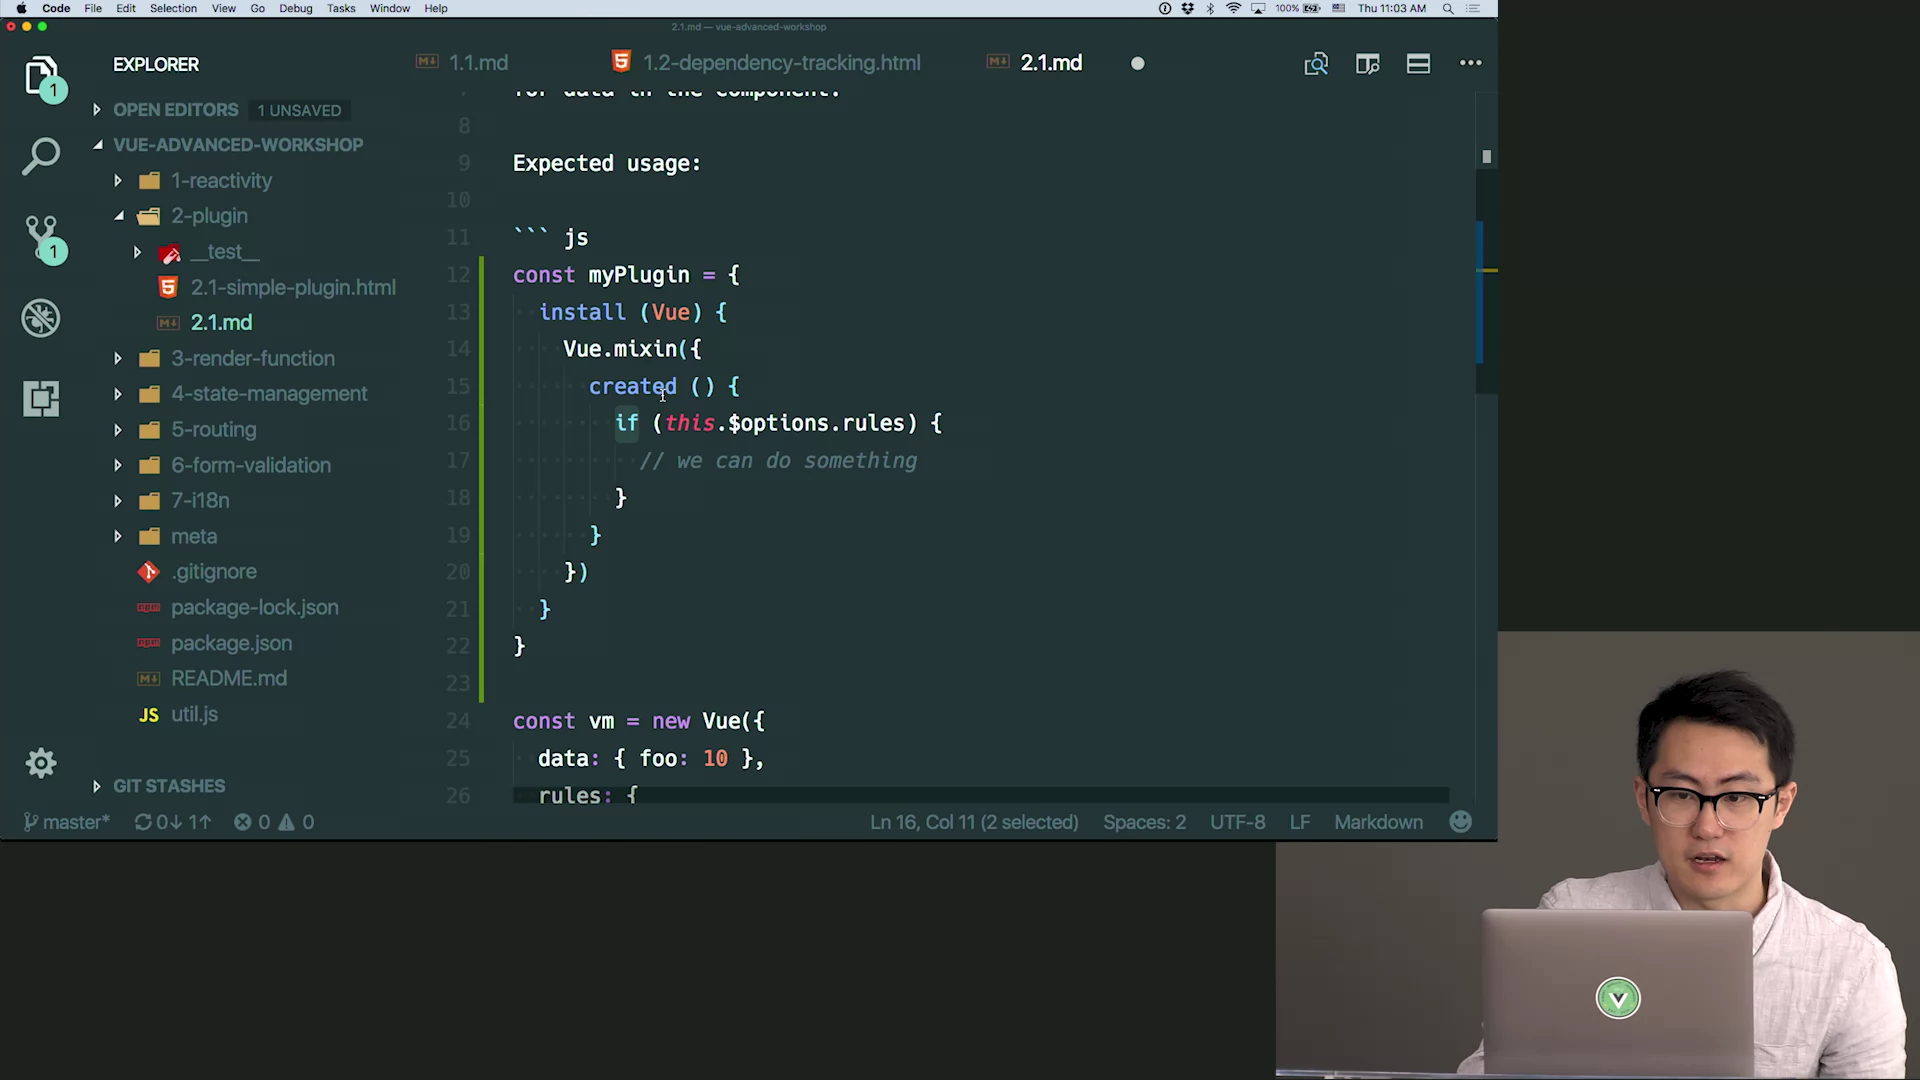The image size is (1920, 1080).
Task: Expand the Git Stashes section
Action: (x=97, y=786)
